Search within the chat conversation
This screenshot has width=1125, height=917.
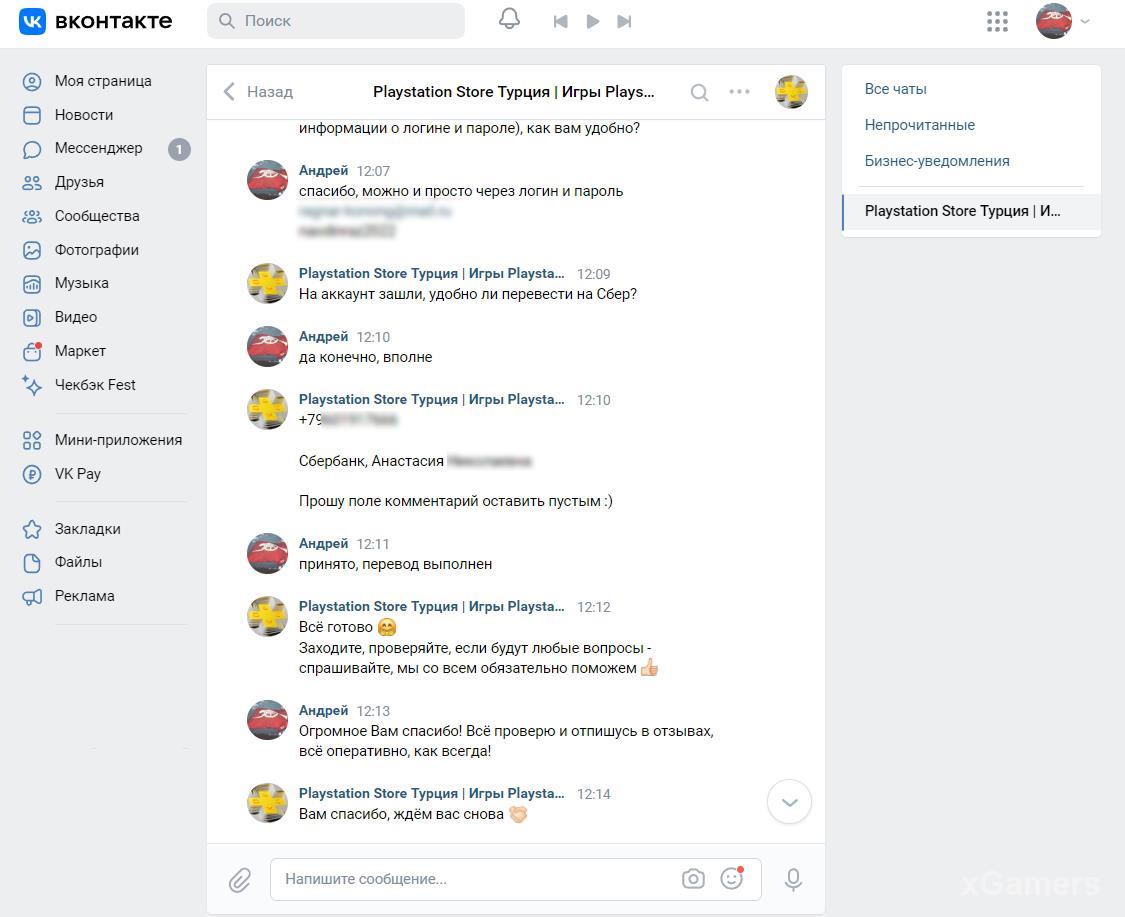click(x=699, y=92)
